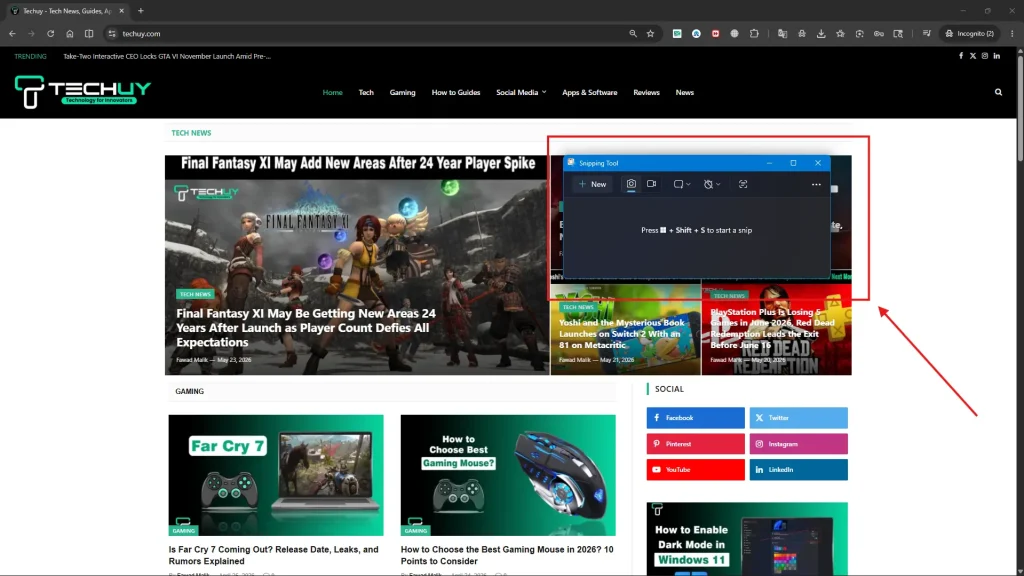Viewport: 1024px width, 576px height.
Task: Switch Snipping Tool to video Record mode
Action: (651, 184)
